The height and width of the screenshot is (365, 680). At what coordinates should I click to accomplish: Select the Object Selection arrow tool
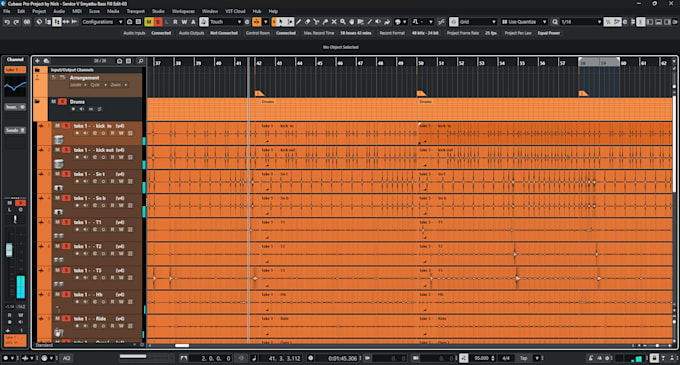coord(281,22)
